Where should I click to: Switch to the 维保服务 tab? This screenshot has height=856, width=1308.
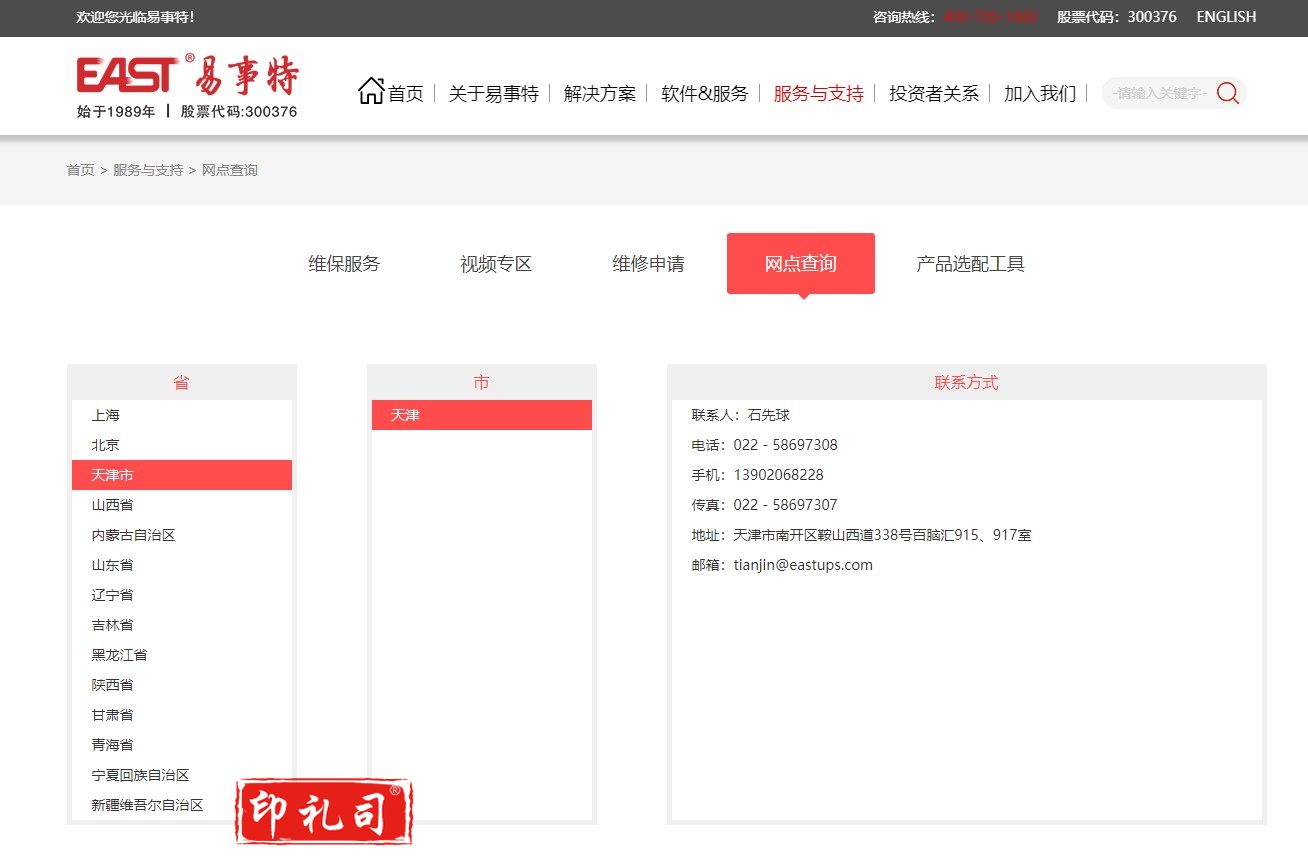click(x=344, y=264)
